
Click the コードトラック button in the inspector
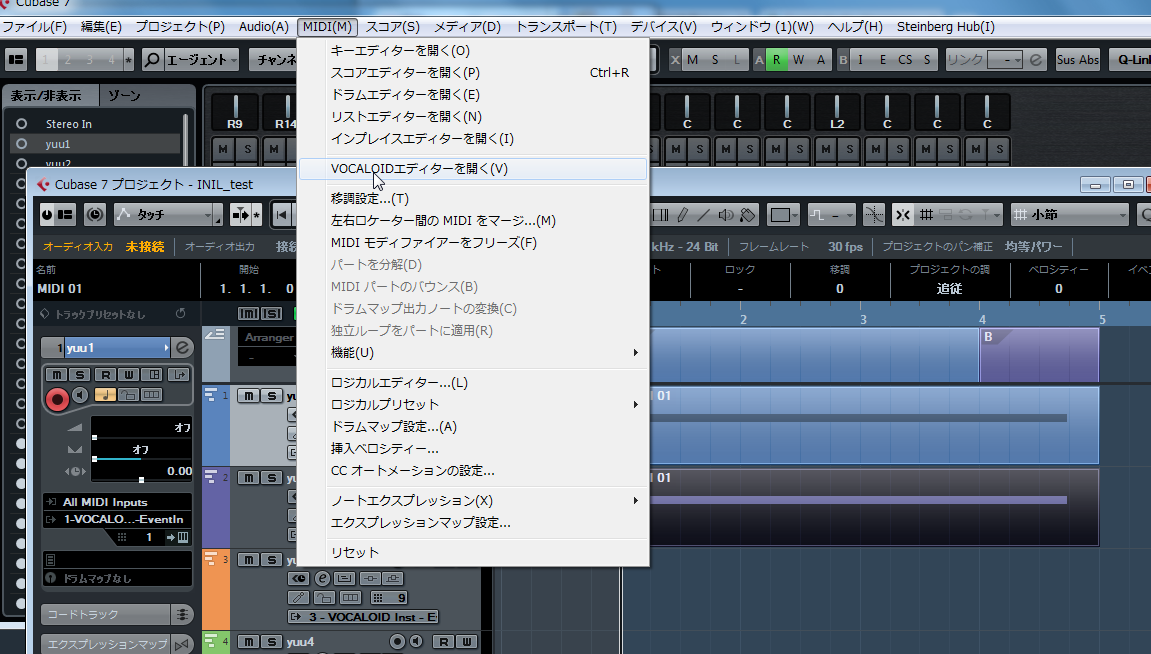click(x=106, y=614)
